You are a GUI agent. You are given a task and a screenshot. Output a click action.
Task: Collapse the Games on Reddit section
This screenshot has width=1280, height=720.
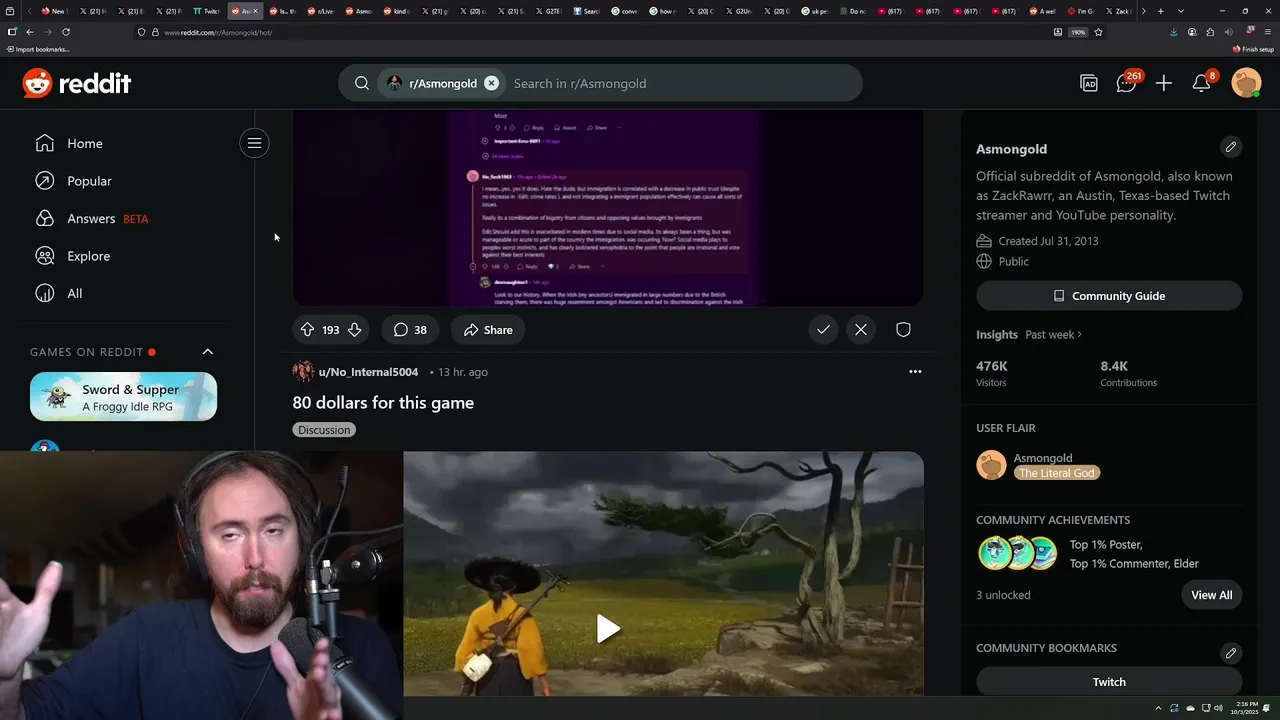pos(208,352)
